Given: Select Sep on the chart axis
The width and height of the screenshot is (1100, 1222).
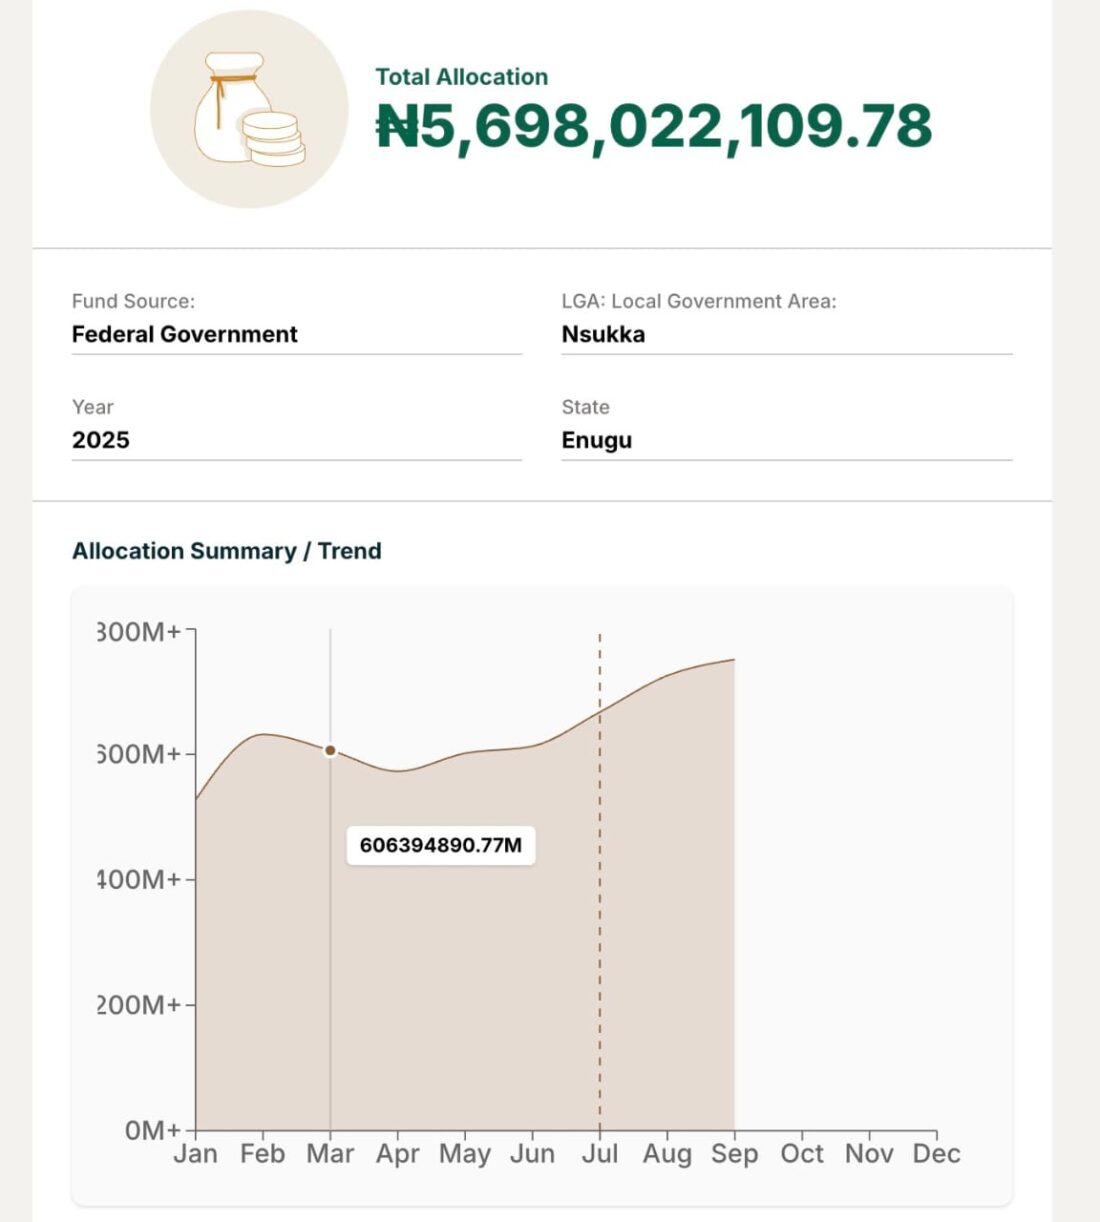Looking at the screenshot, I should [735, 1154].
